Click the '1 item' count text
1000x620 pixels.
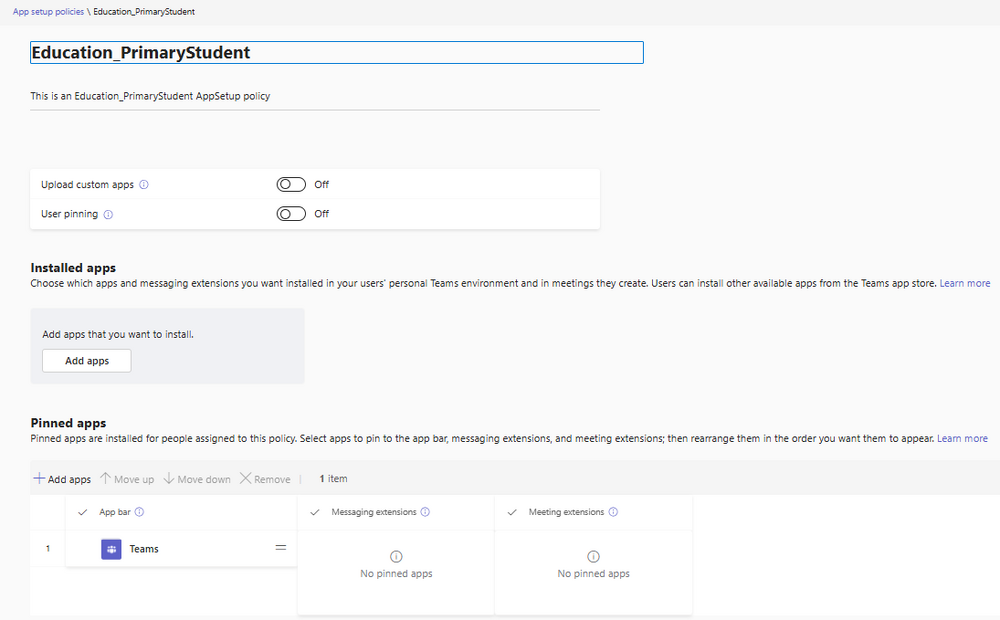(x=334, y=479)
